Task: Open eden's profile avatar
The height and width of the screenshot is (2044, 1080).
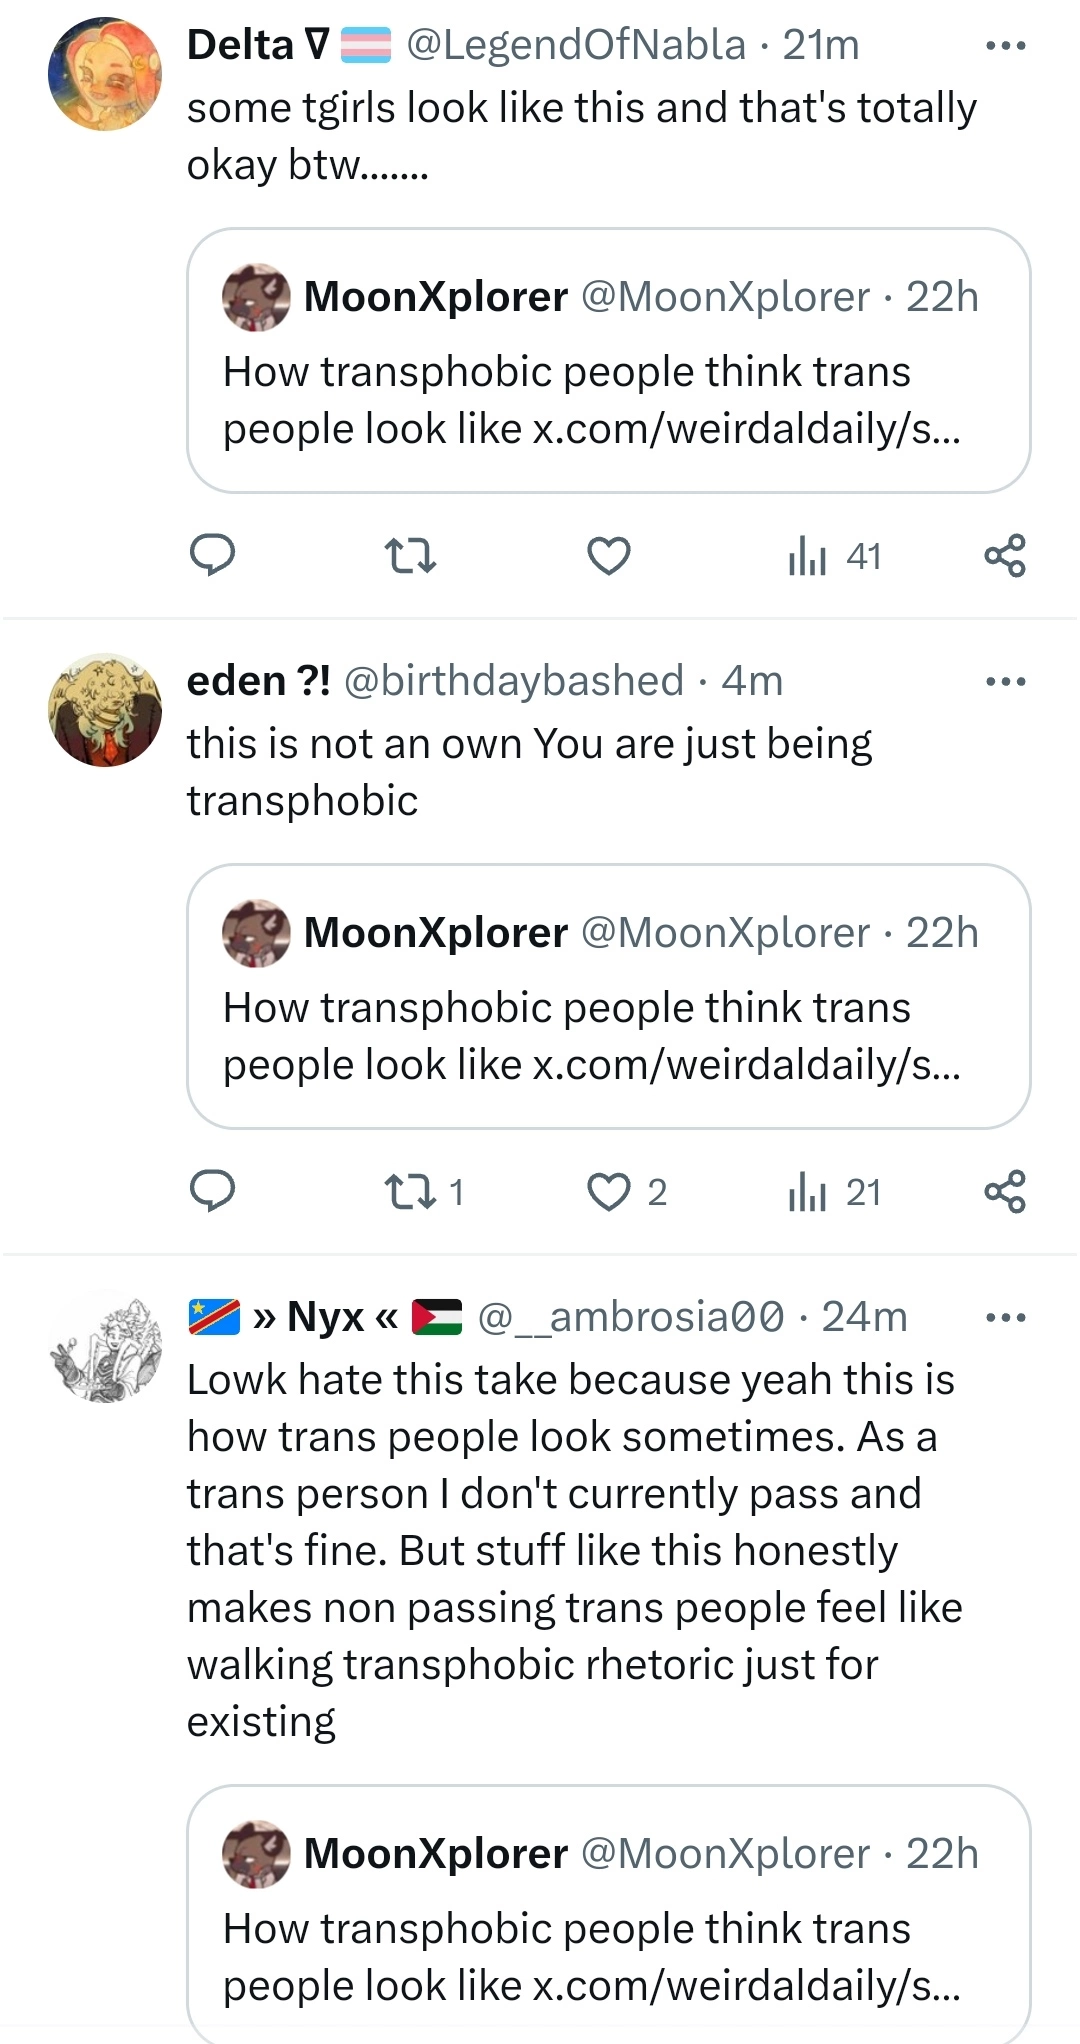Action: click(104, 710)
